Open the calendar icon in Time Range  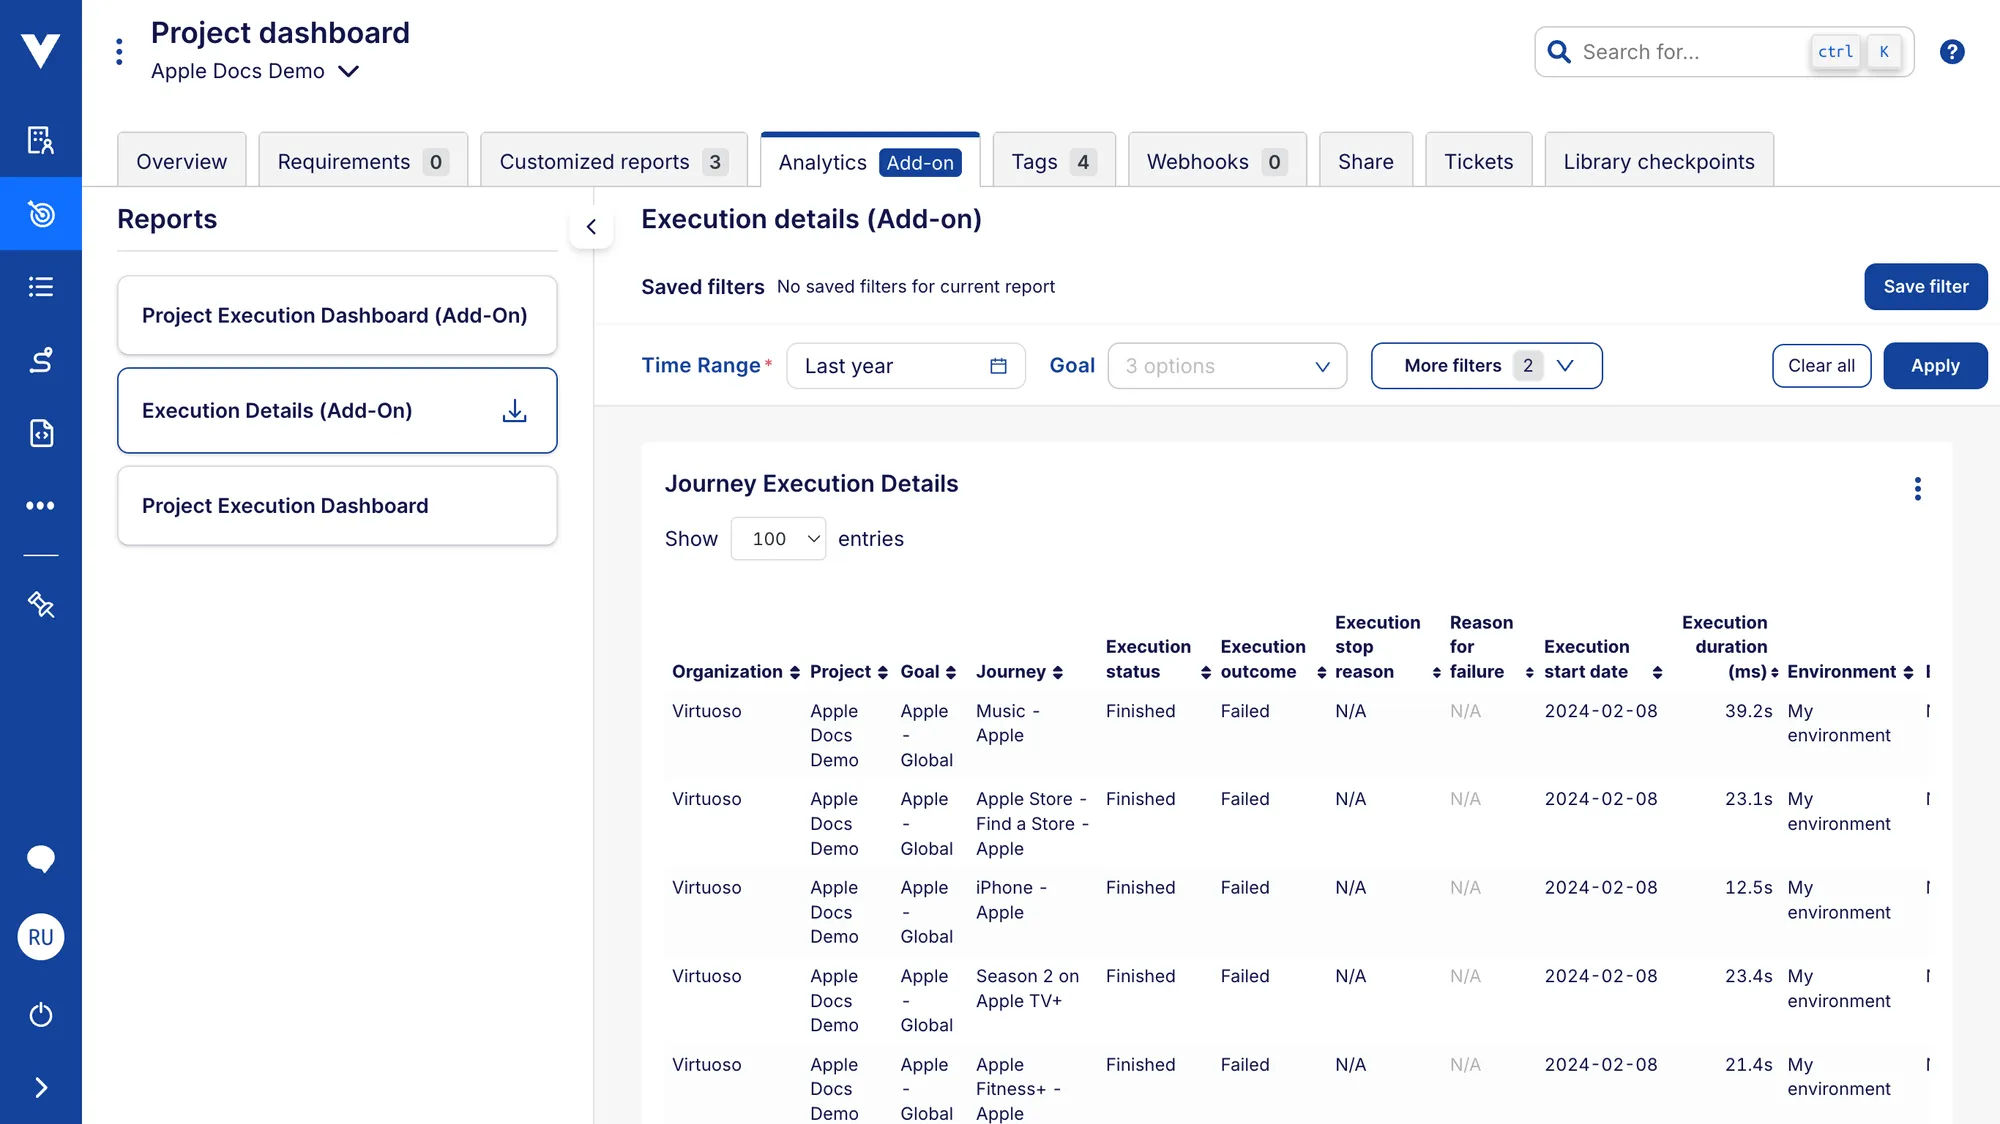click(997, 366)
